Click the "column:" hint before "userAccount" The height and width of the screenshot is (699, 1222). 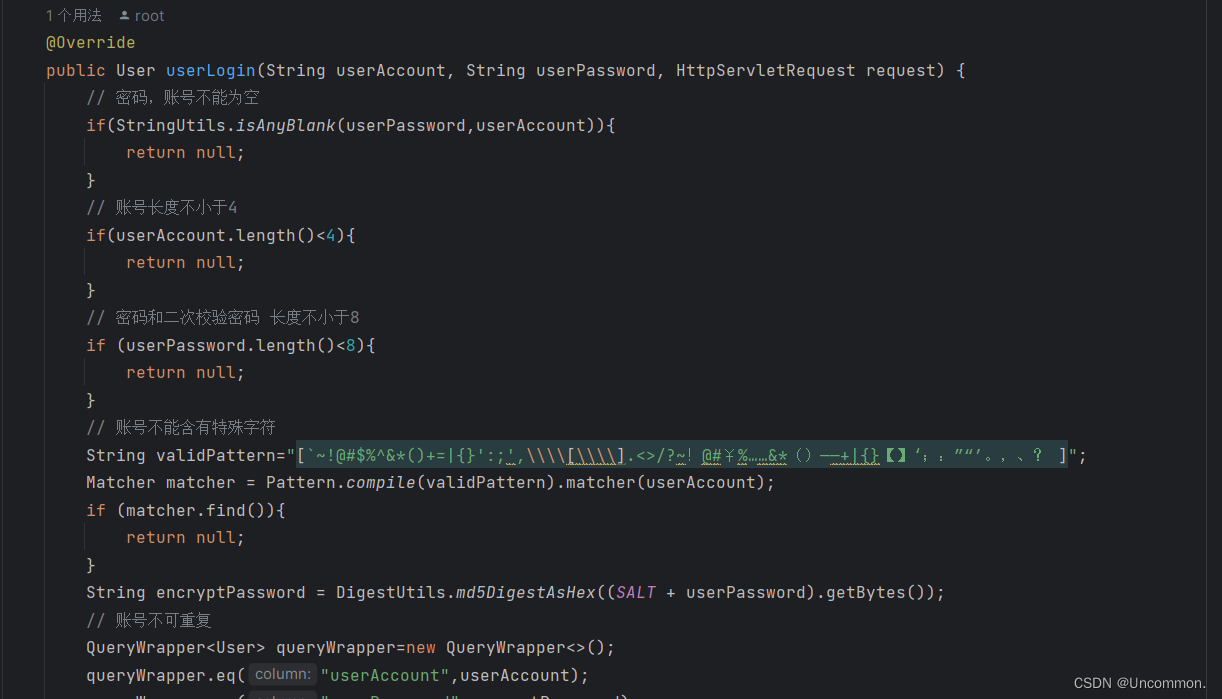coord(283,675)
